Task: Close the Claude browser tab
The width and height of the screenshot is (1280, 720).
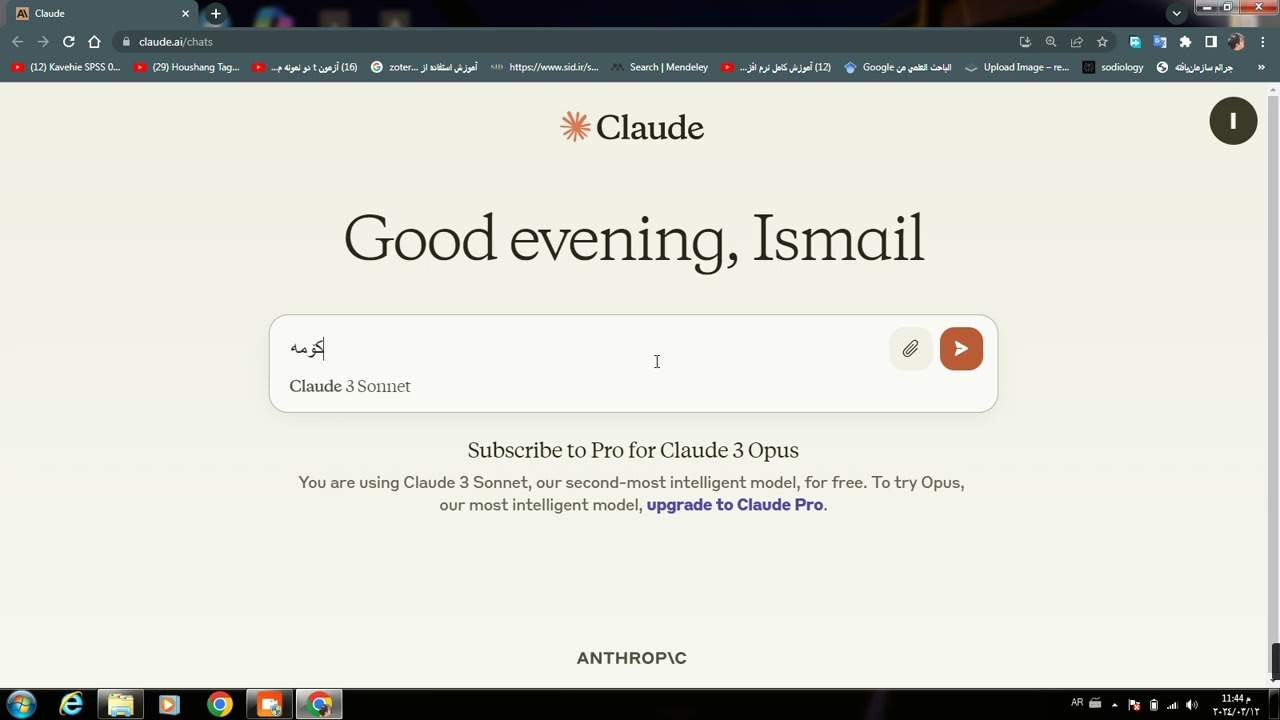Action: [x=185, y=14]
